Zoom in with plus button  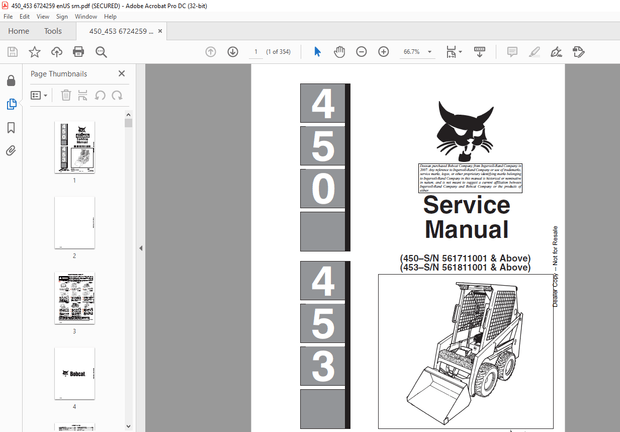pos(383,52)
